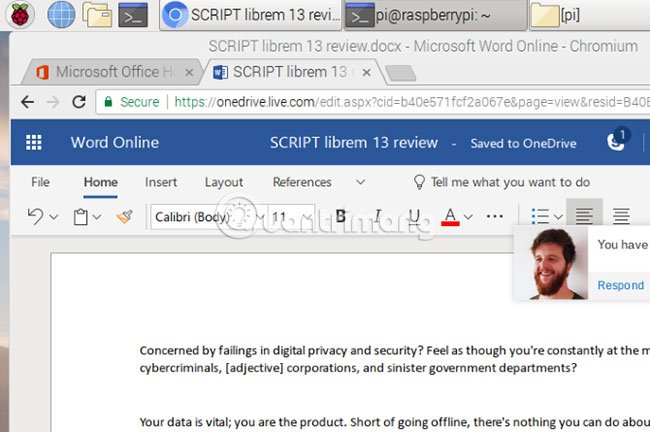This screenshot has width=650, height=432.
Task: Open the file manager folders icon
Action: [97, 15]
